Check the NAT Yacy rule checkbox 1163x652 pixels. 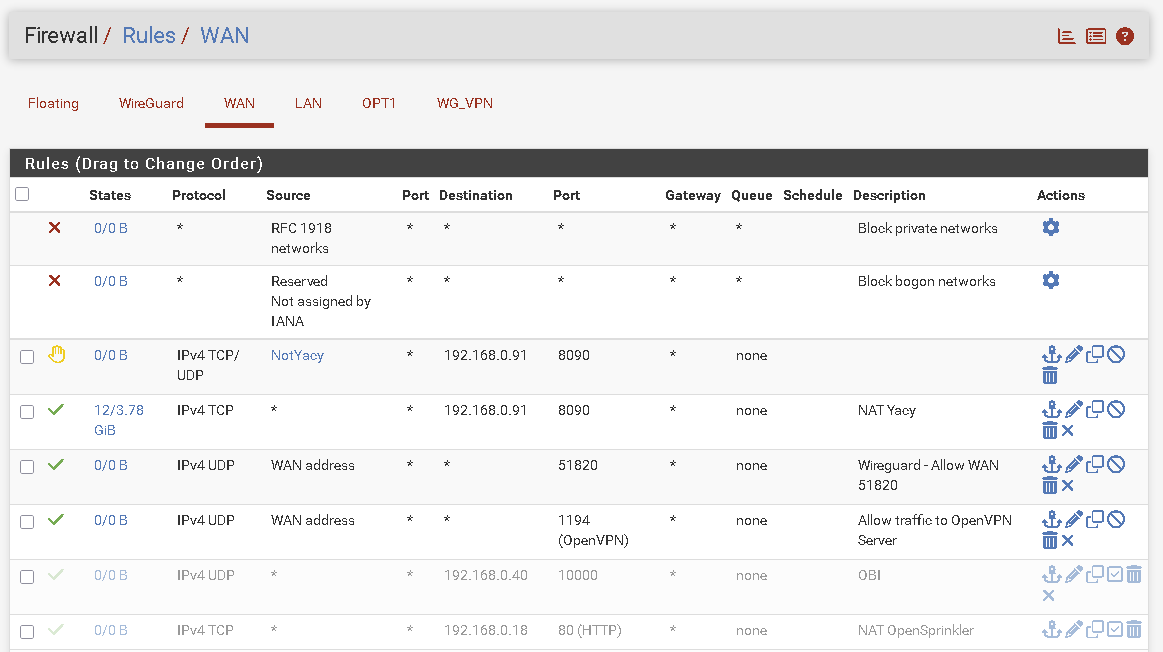pyautogui.click(x=27, y=412)
